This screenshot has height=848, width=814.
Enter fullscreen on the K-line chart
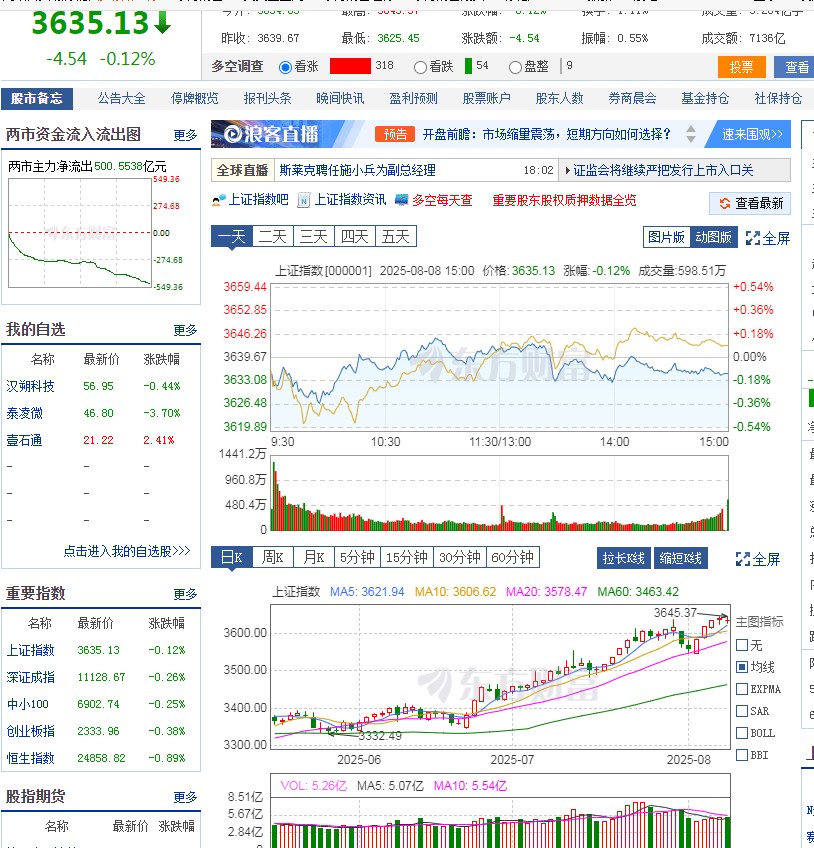756,558
